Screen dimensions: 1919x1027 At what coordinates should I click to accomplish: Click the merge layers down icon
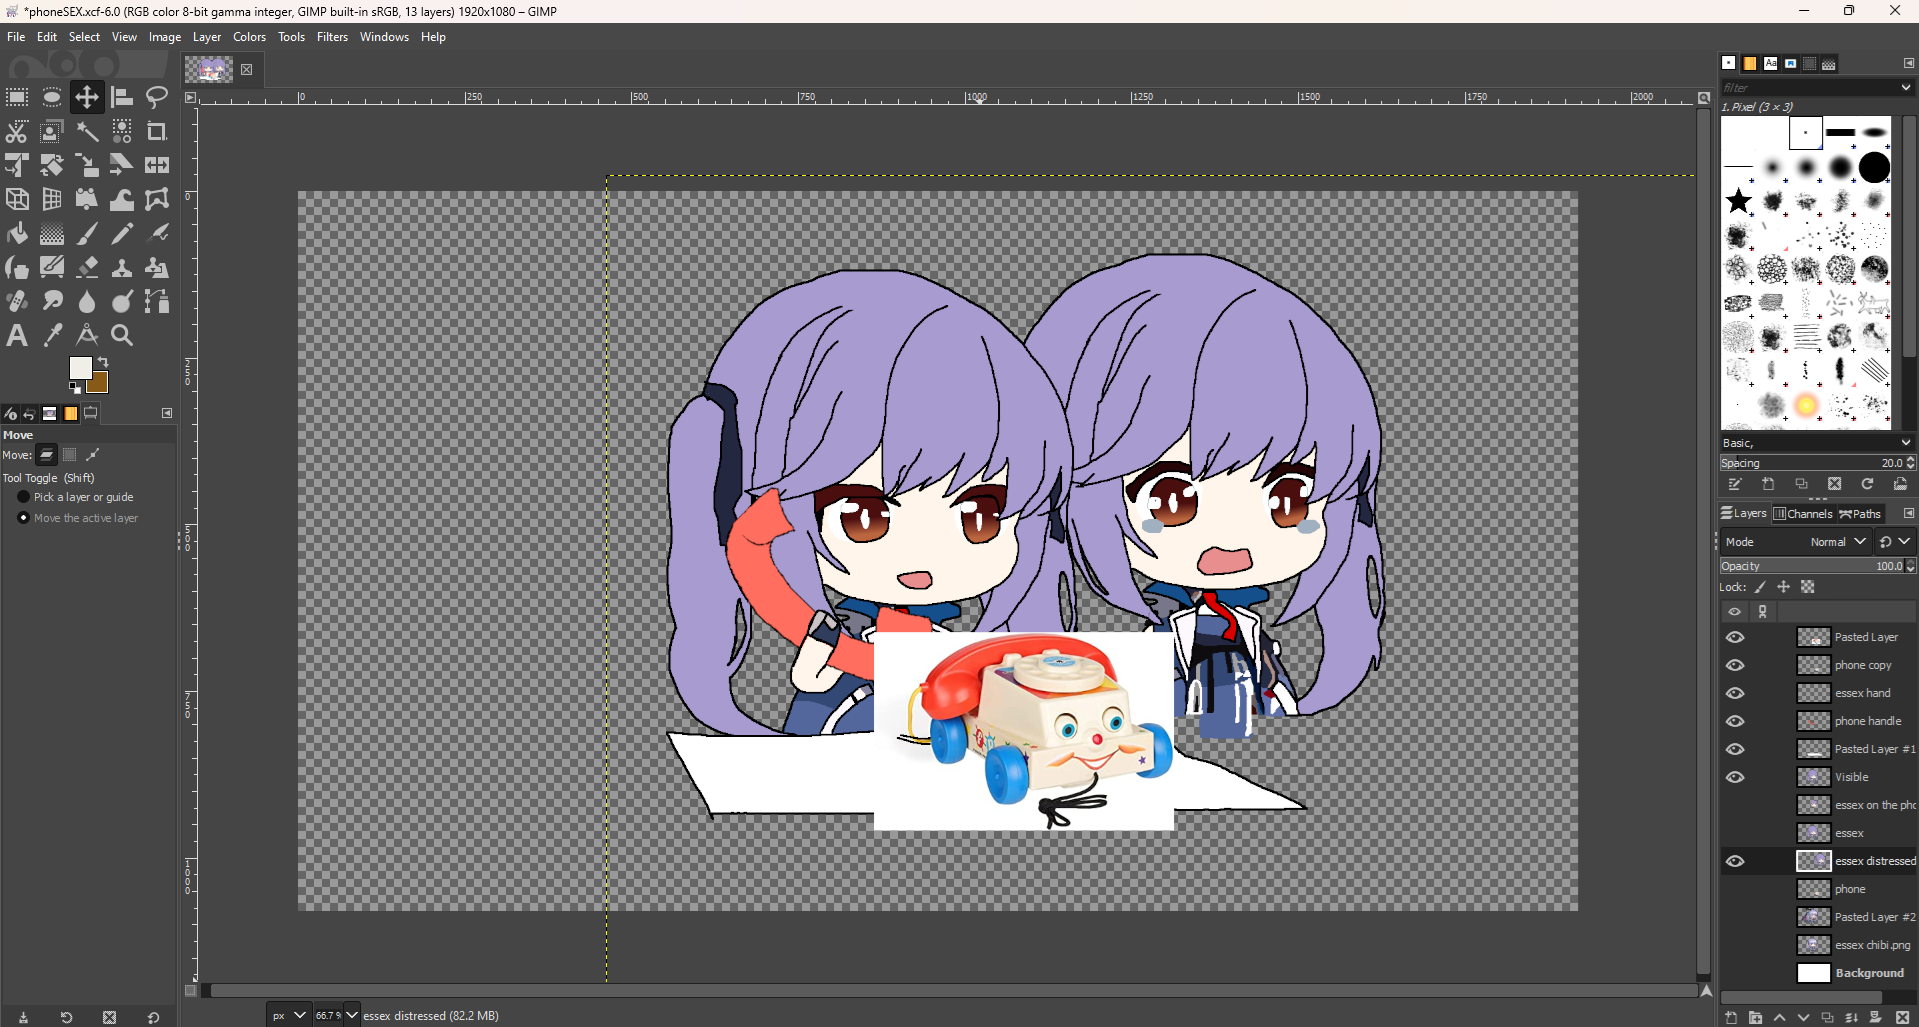(1851, 1017)
